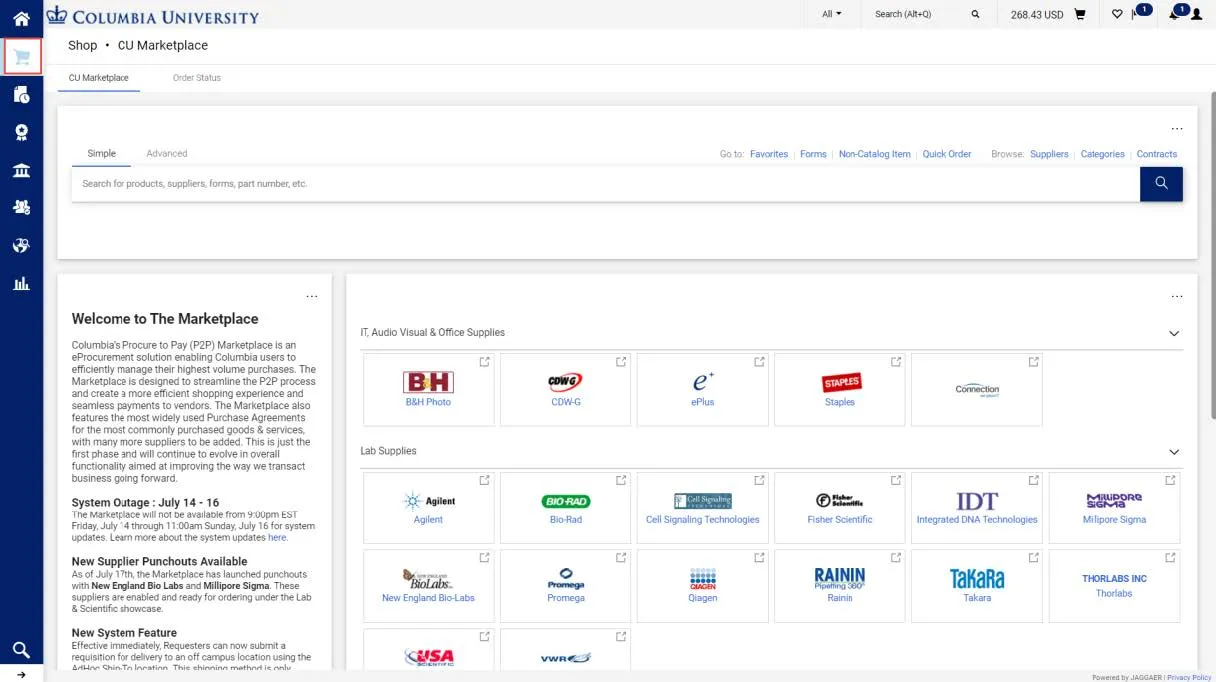Browse Suppliers link
The image size is (1216, 682).
pos(1049,154)
